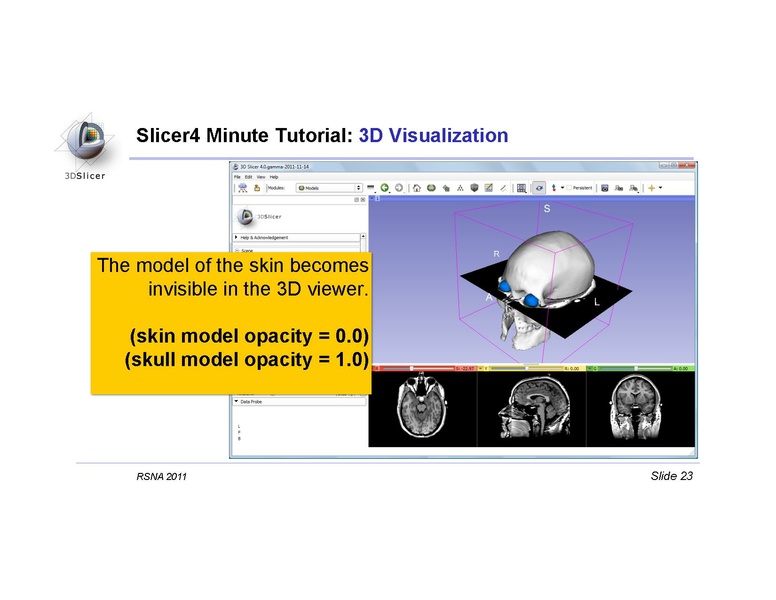
Task: Open the dropdown arrow beside fiducial icon
Action: 562,188
